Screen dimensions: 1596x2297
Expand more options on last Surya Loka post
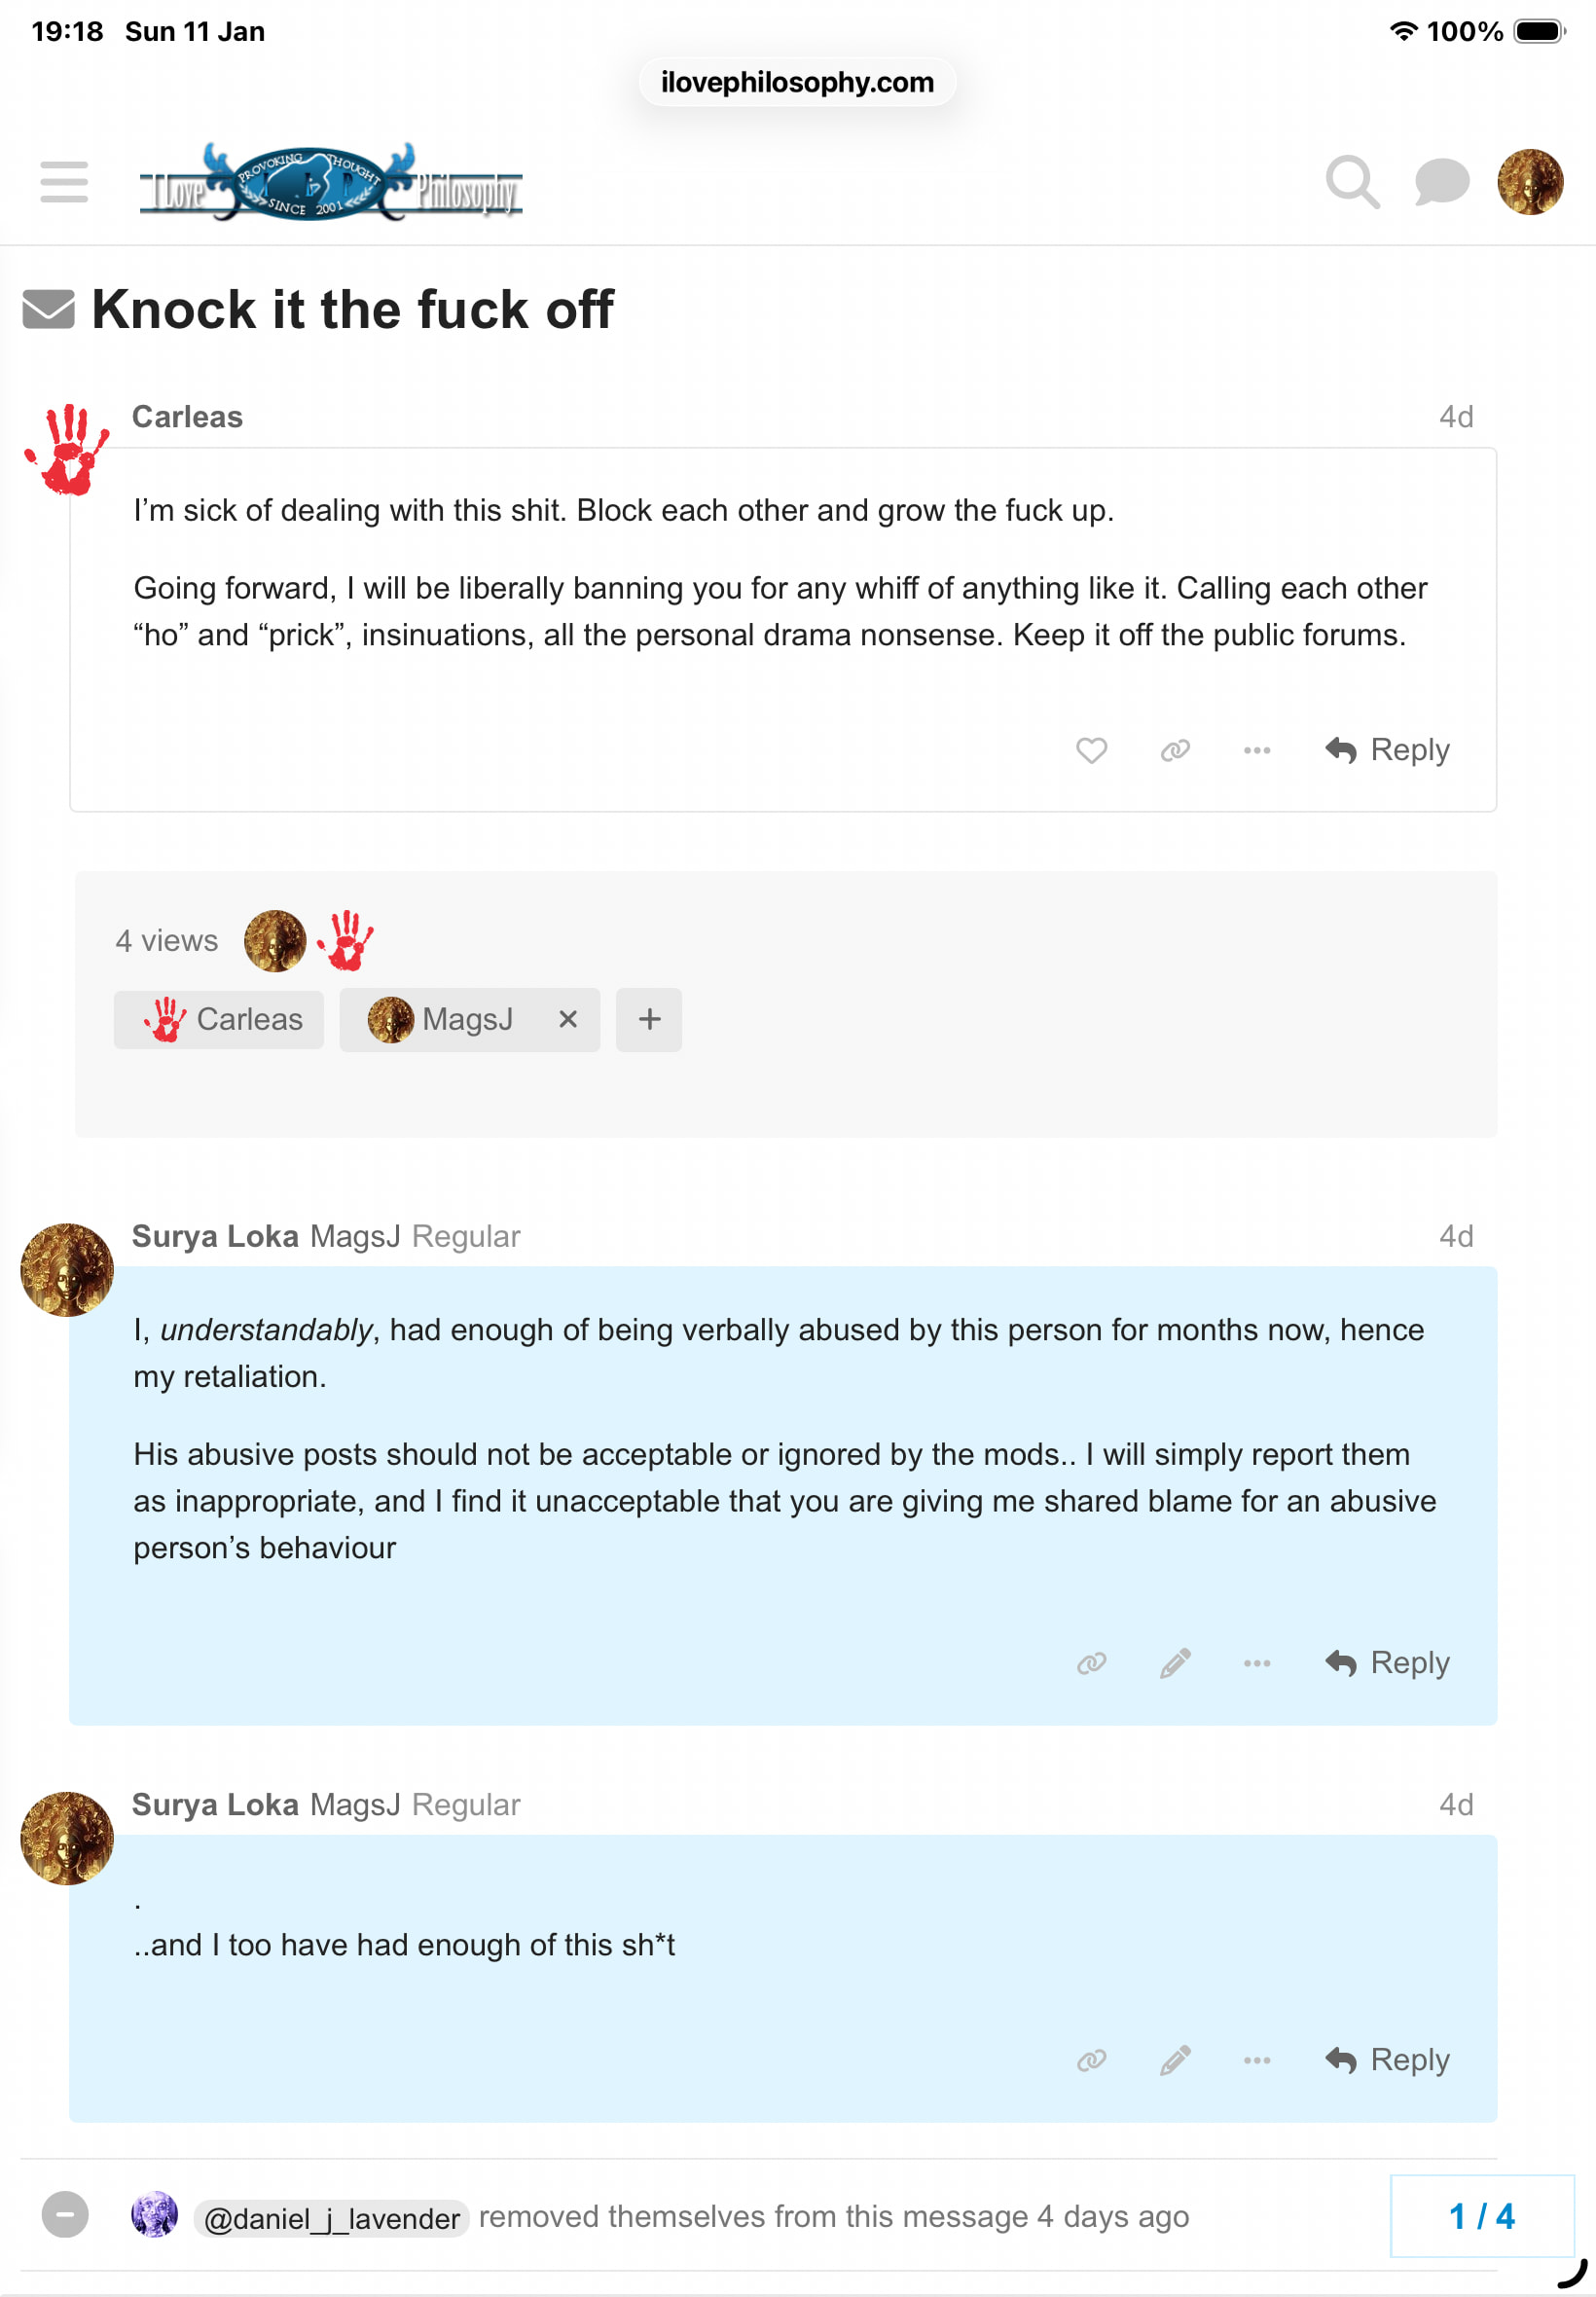pos(1257,2060)
